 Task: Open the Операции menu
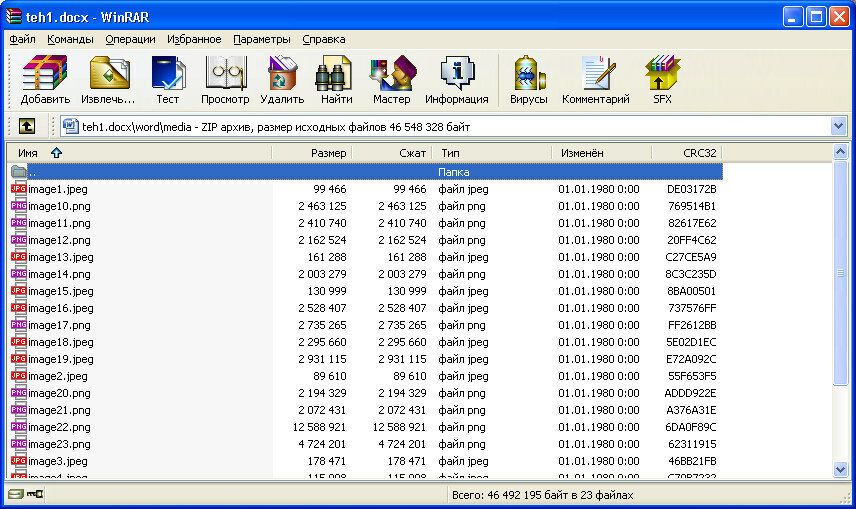click(130, 39)
